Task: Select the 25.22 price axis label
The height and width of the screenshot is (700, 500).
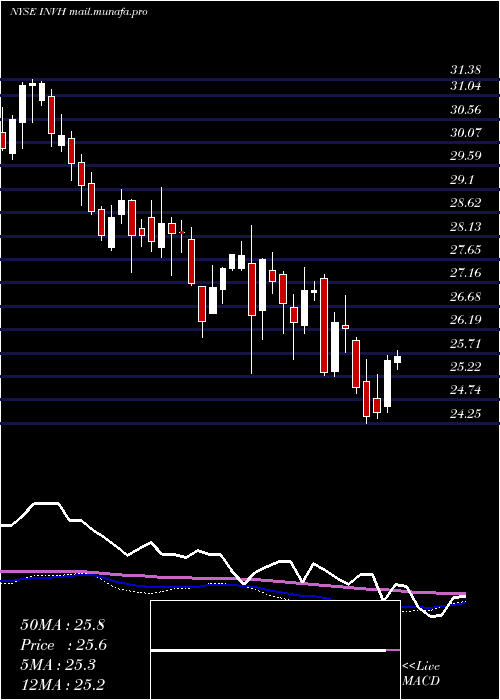Action: (x=465, y=367)
